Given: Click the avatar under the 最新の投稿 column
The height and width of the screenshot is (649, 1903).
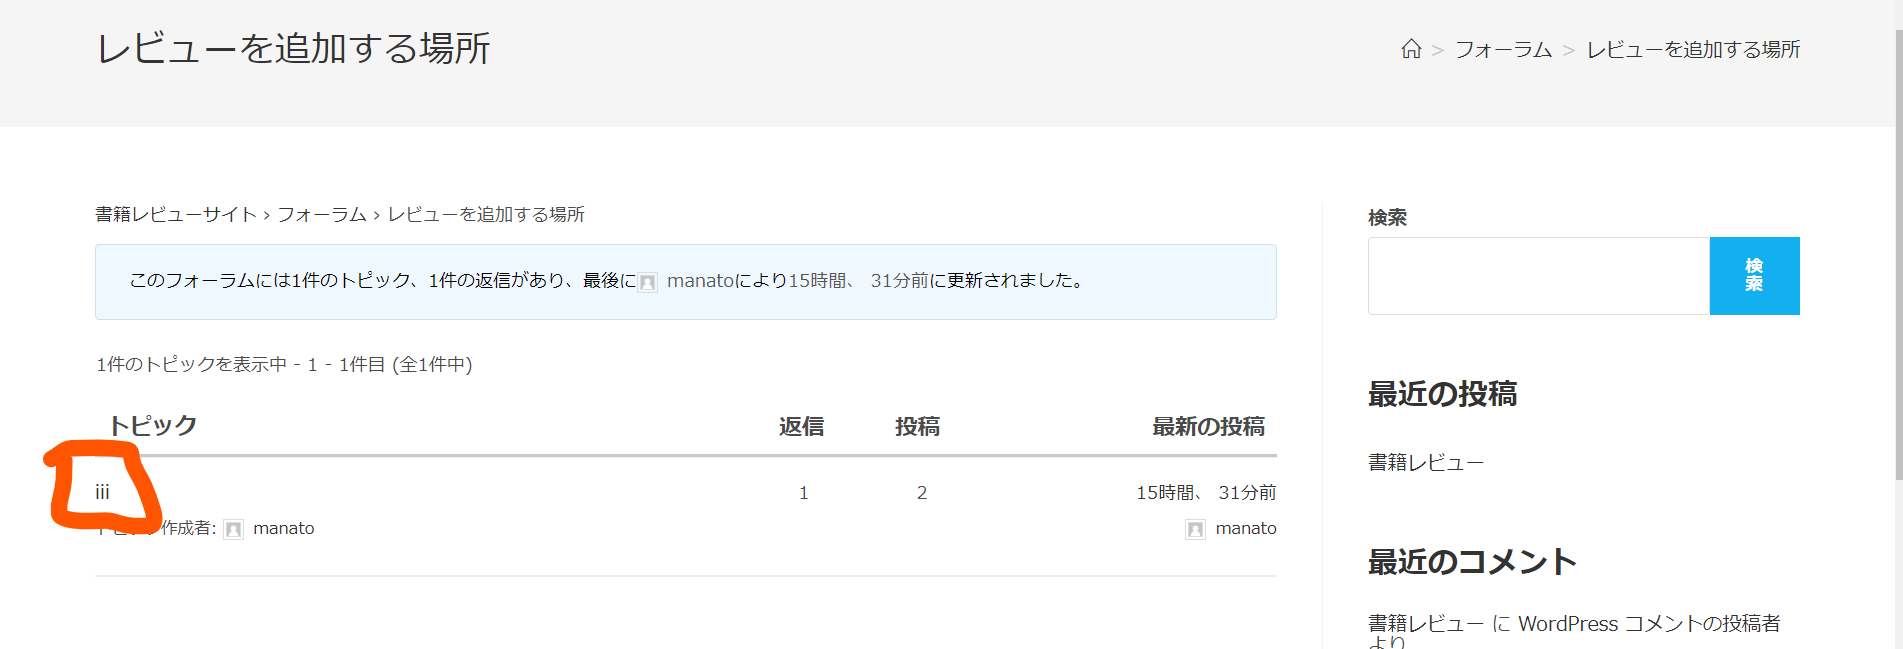Looking at the screenshot, I should click(1195, 529).
